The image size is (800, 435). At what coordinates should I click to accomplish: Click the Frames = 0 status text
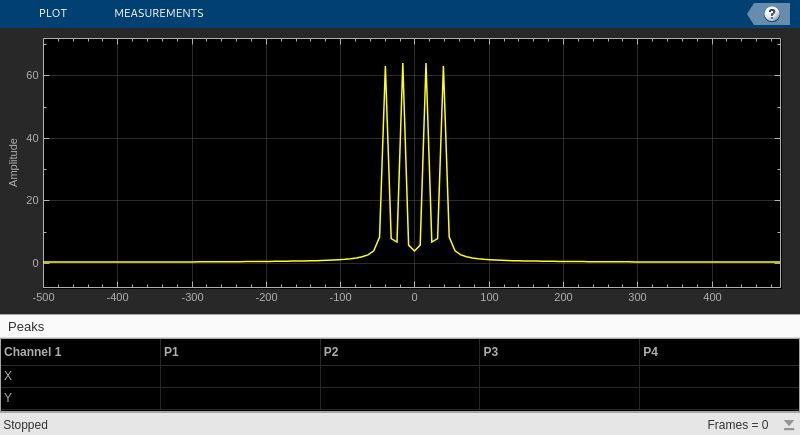[738, 425]
